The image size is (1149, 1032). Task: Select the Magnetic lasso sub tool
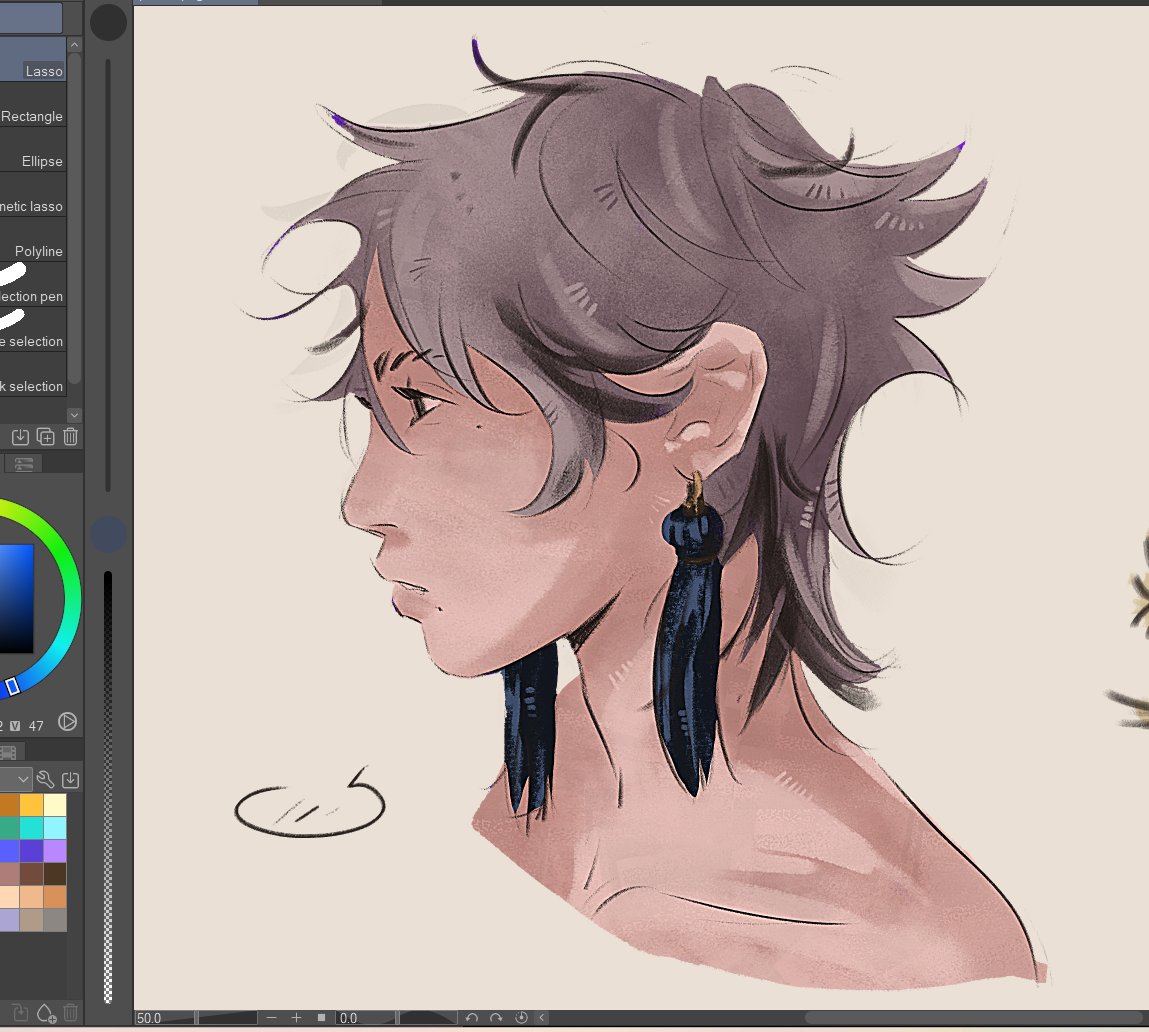(x=33, y=195)
